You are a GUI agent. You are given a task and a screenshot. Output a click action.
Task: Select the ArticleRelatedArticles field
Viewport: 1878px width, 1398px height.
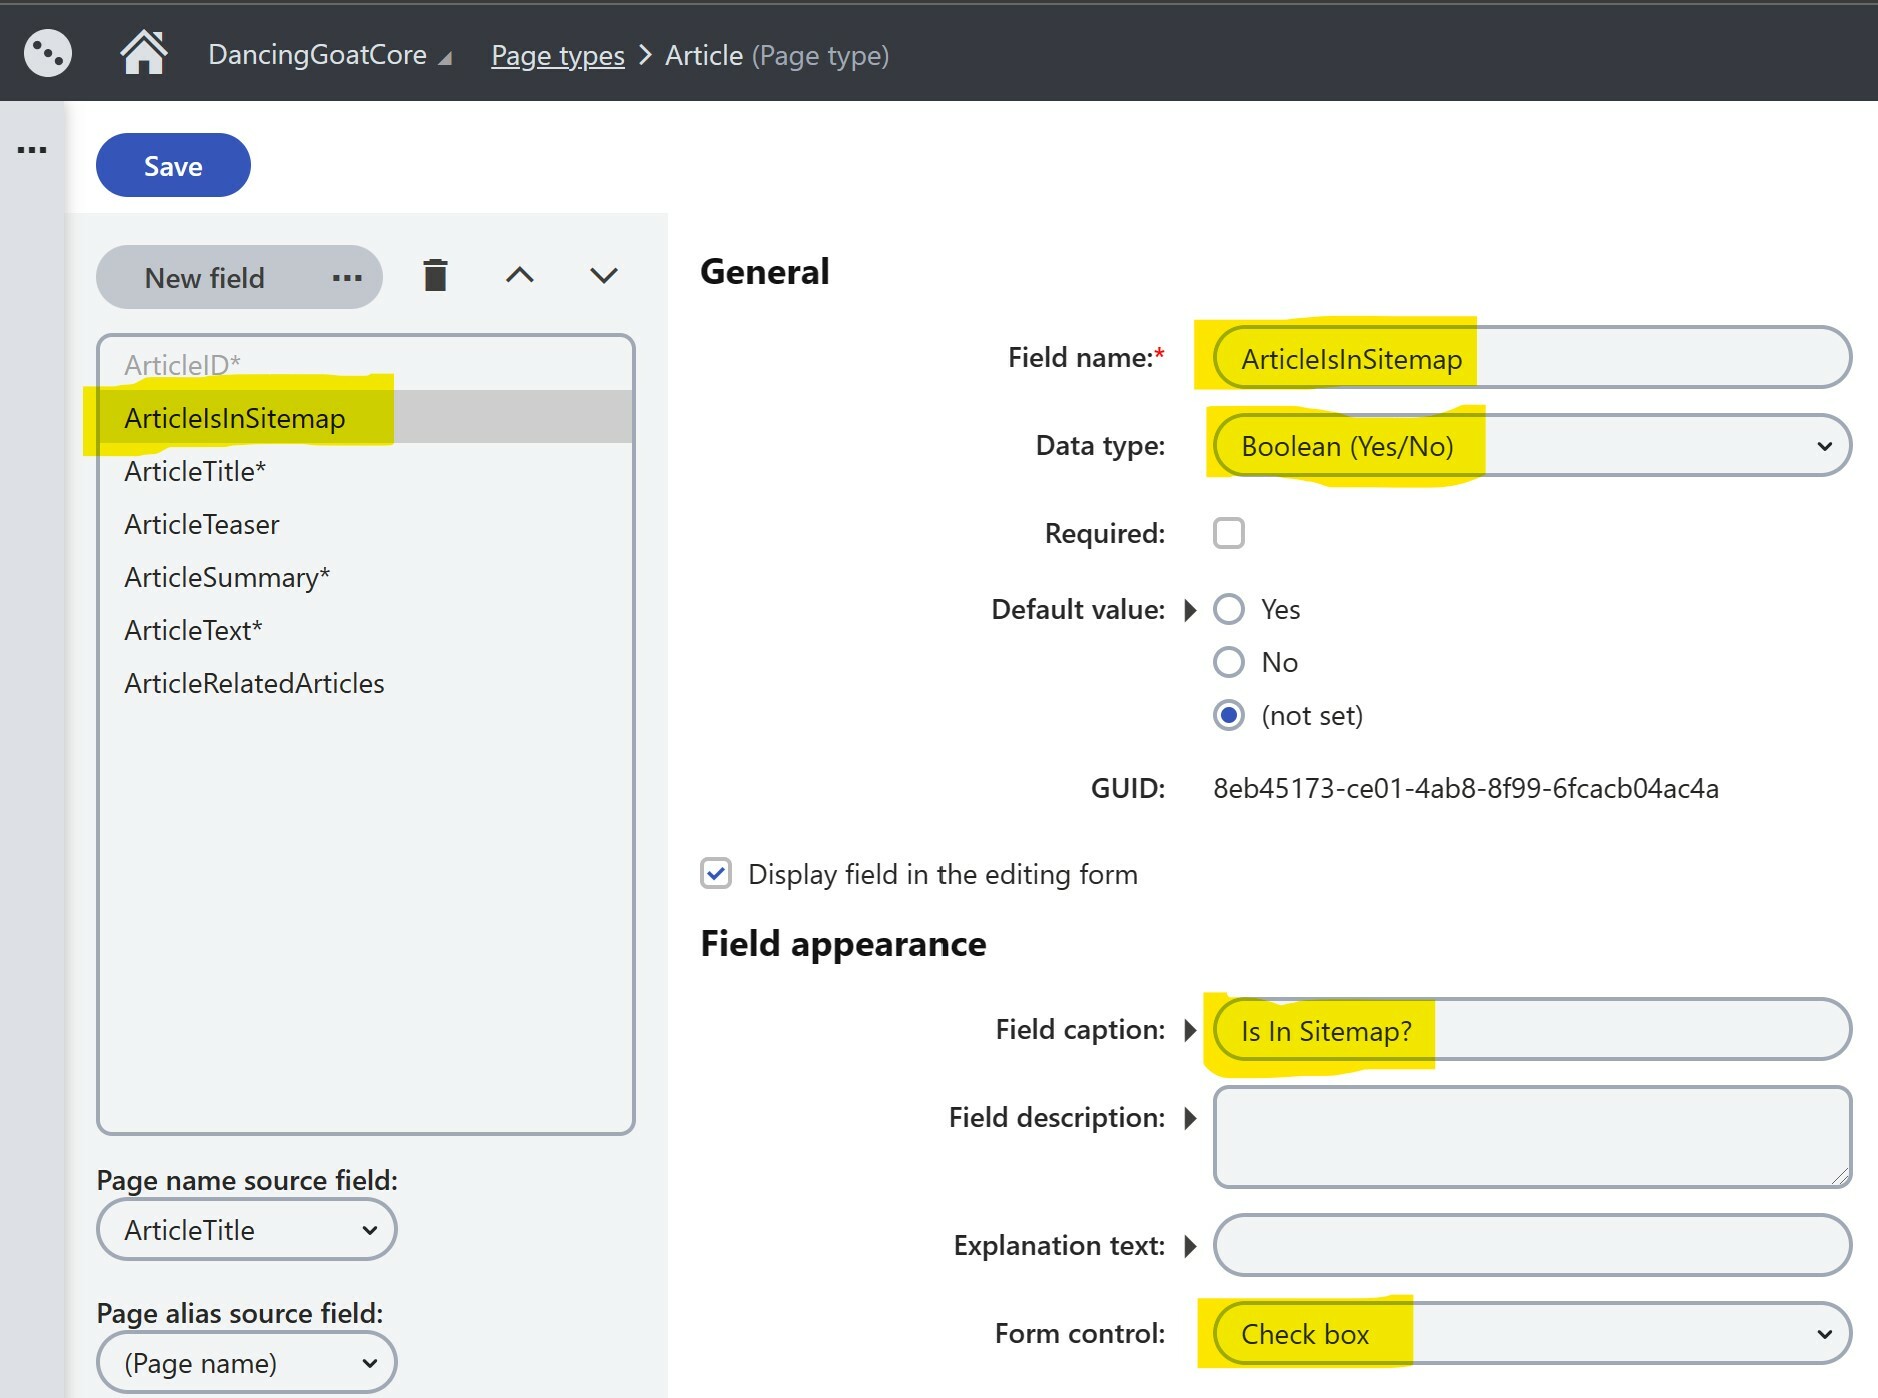366,682
